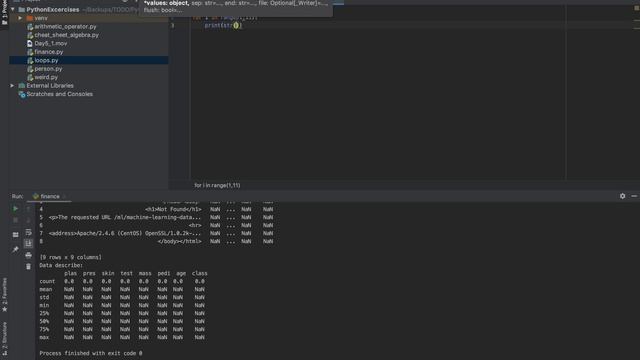Click the 'Data describe:' console line

[61, 265]
